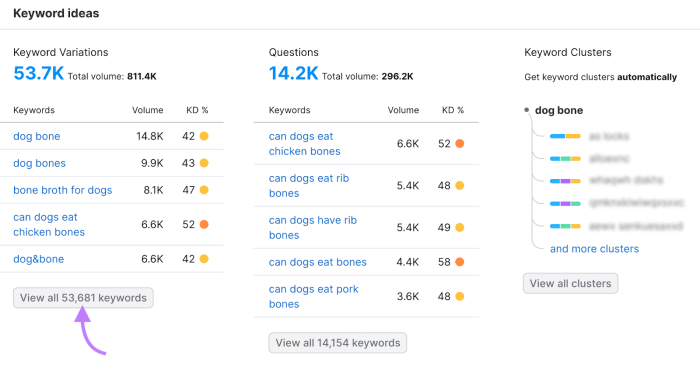Click the Keywords header in Keyword Variations
This screenshot has width=700, height=369.
pyautogui.click(x=34, y=110)
